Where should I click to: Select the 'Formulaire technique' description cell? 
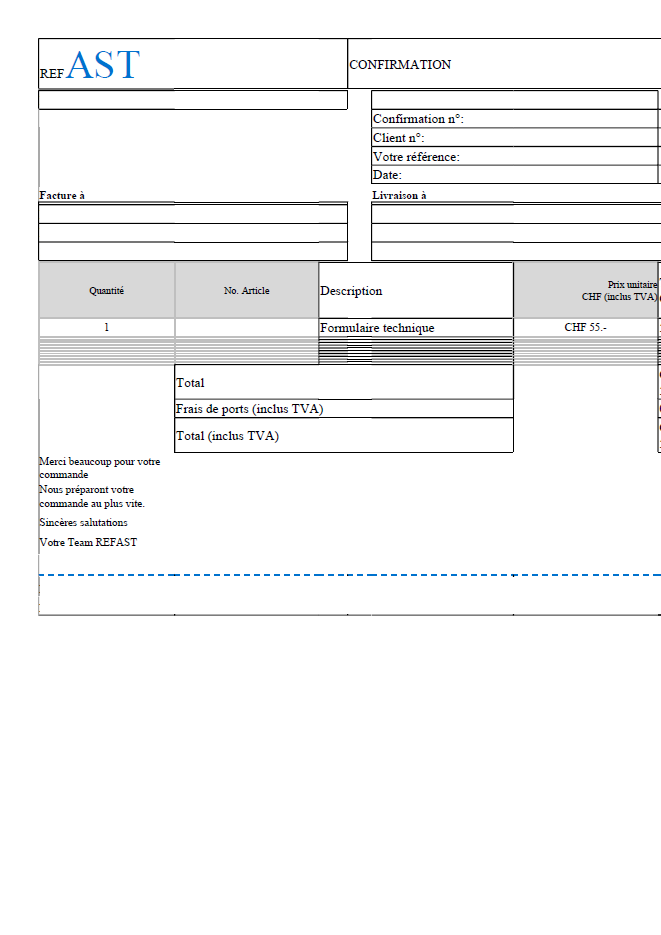pos(416,327)
